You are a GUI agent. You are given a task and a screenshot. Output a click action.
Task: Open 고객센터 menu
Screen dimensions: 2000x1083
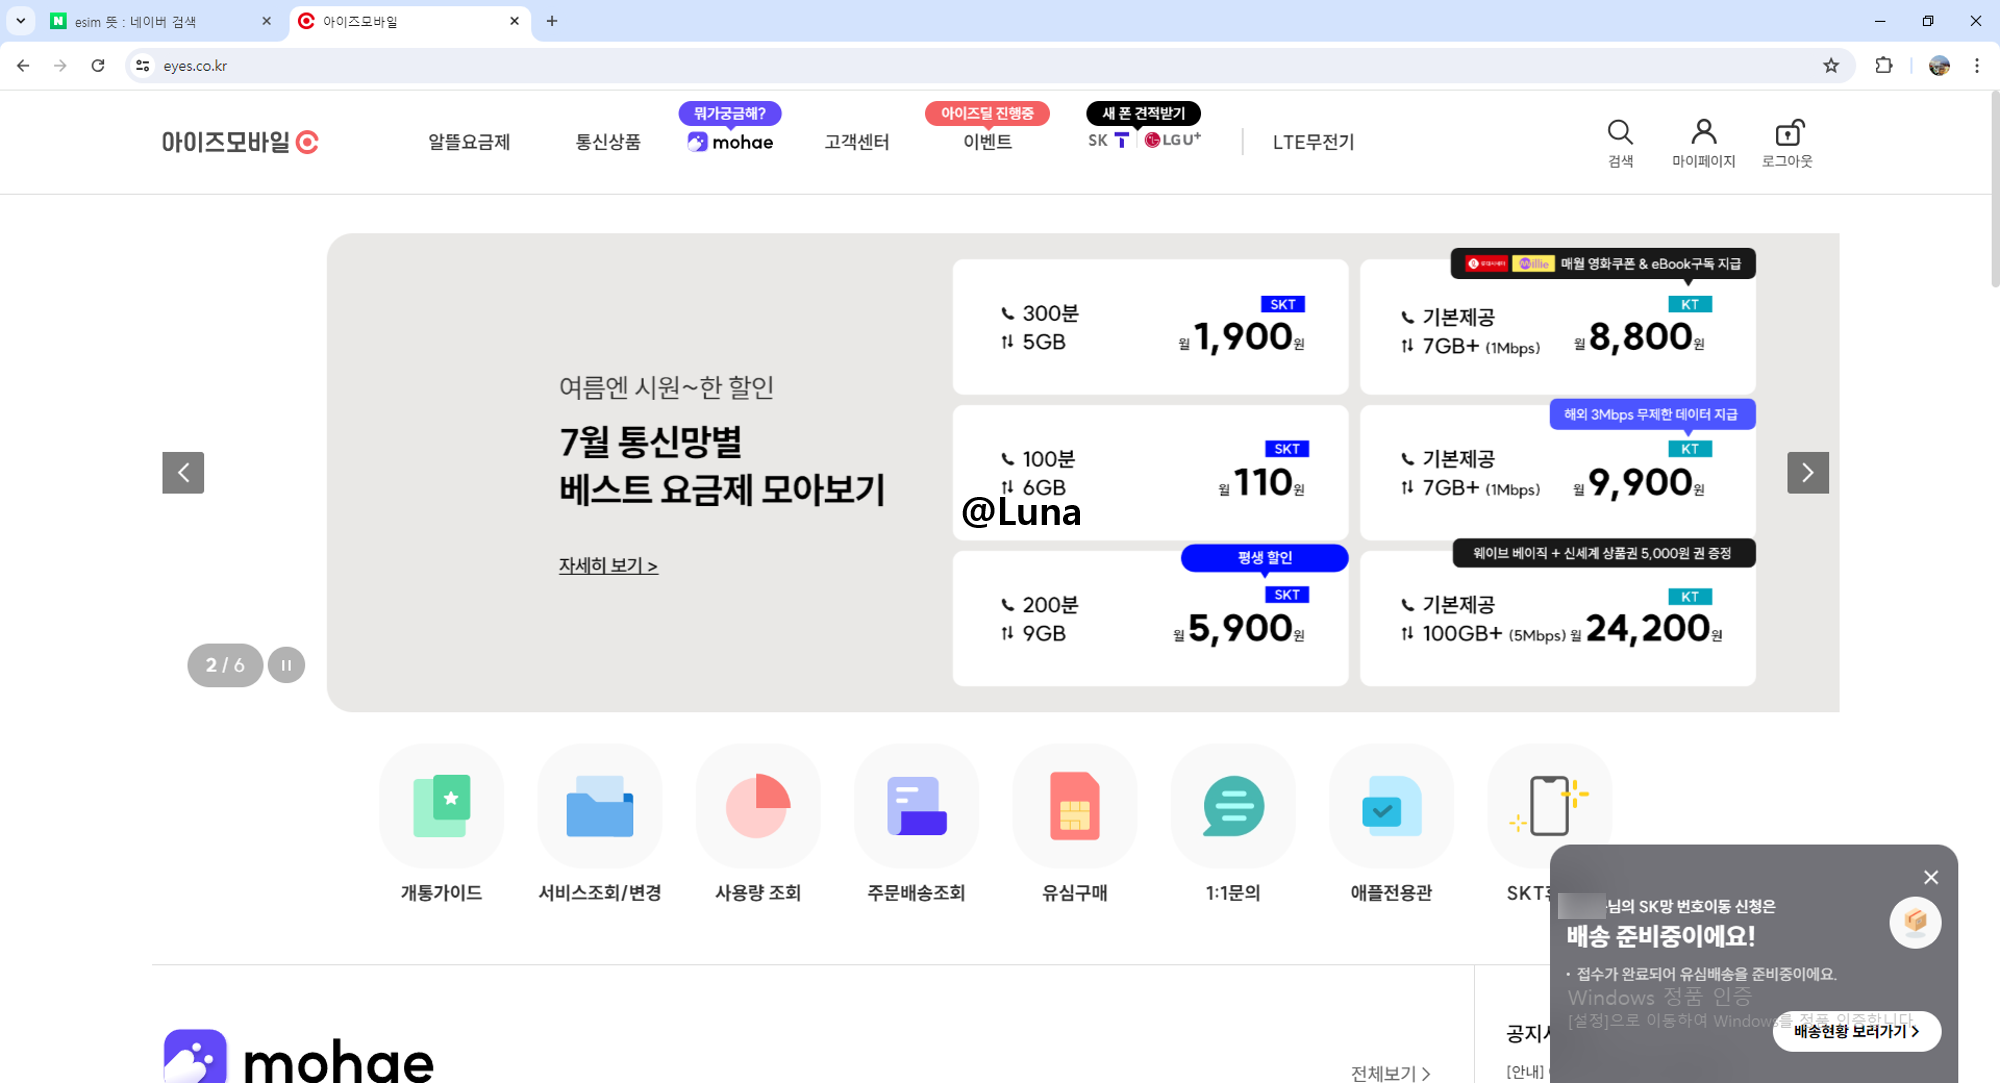(857, 142)
